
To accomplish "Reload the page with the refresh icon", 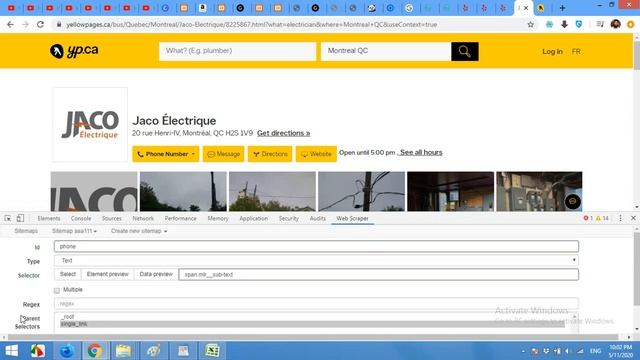I will click(40, 24).
